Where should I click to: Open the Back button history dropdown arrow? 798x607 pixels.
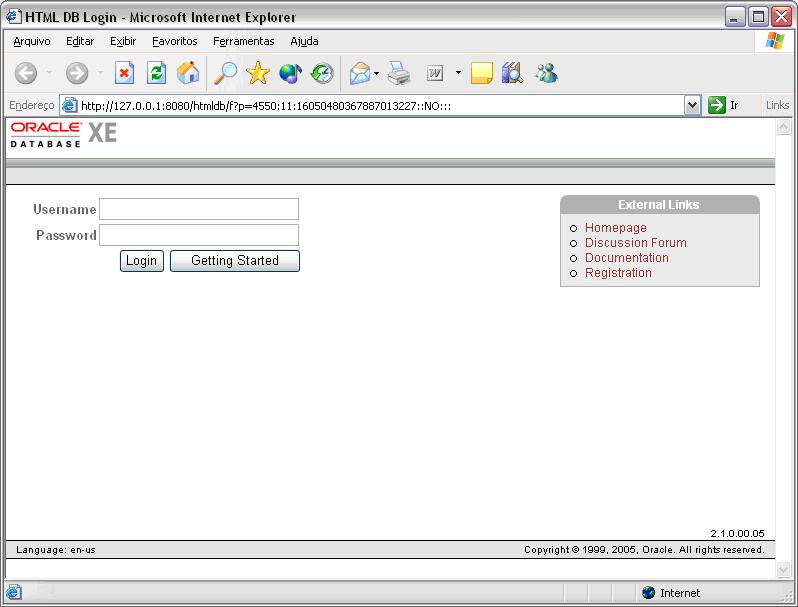pyautogui.click(x=49, y=73)
